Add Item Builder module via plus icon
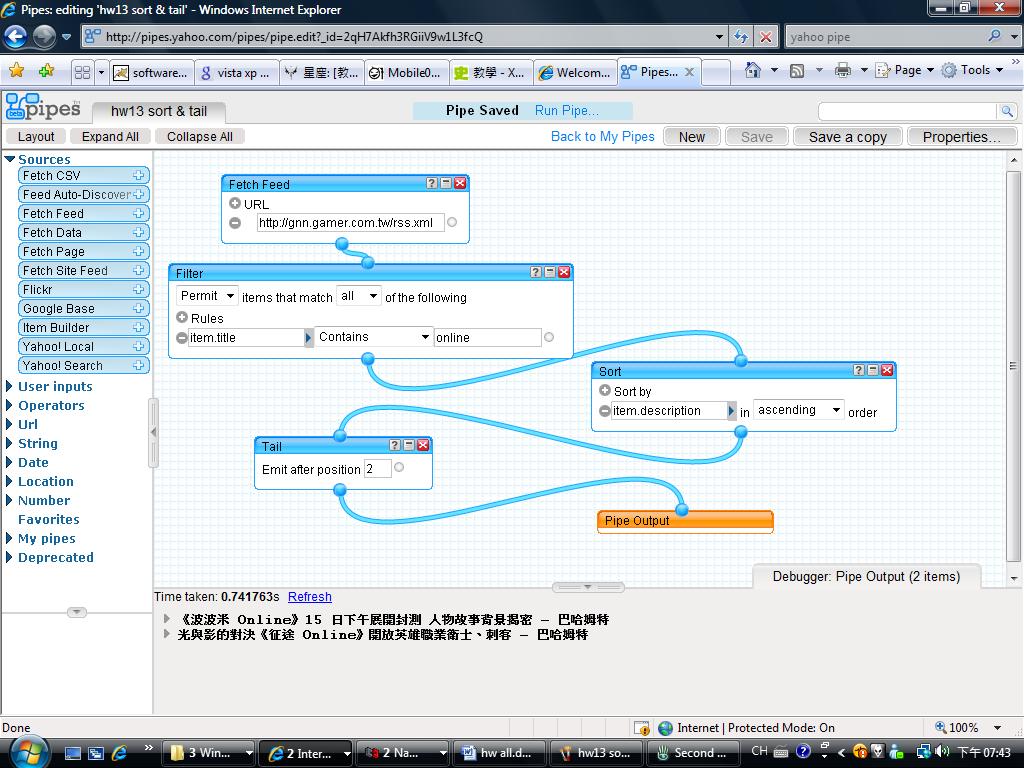 pos(138,327)
